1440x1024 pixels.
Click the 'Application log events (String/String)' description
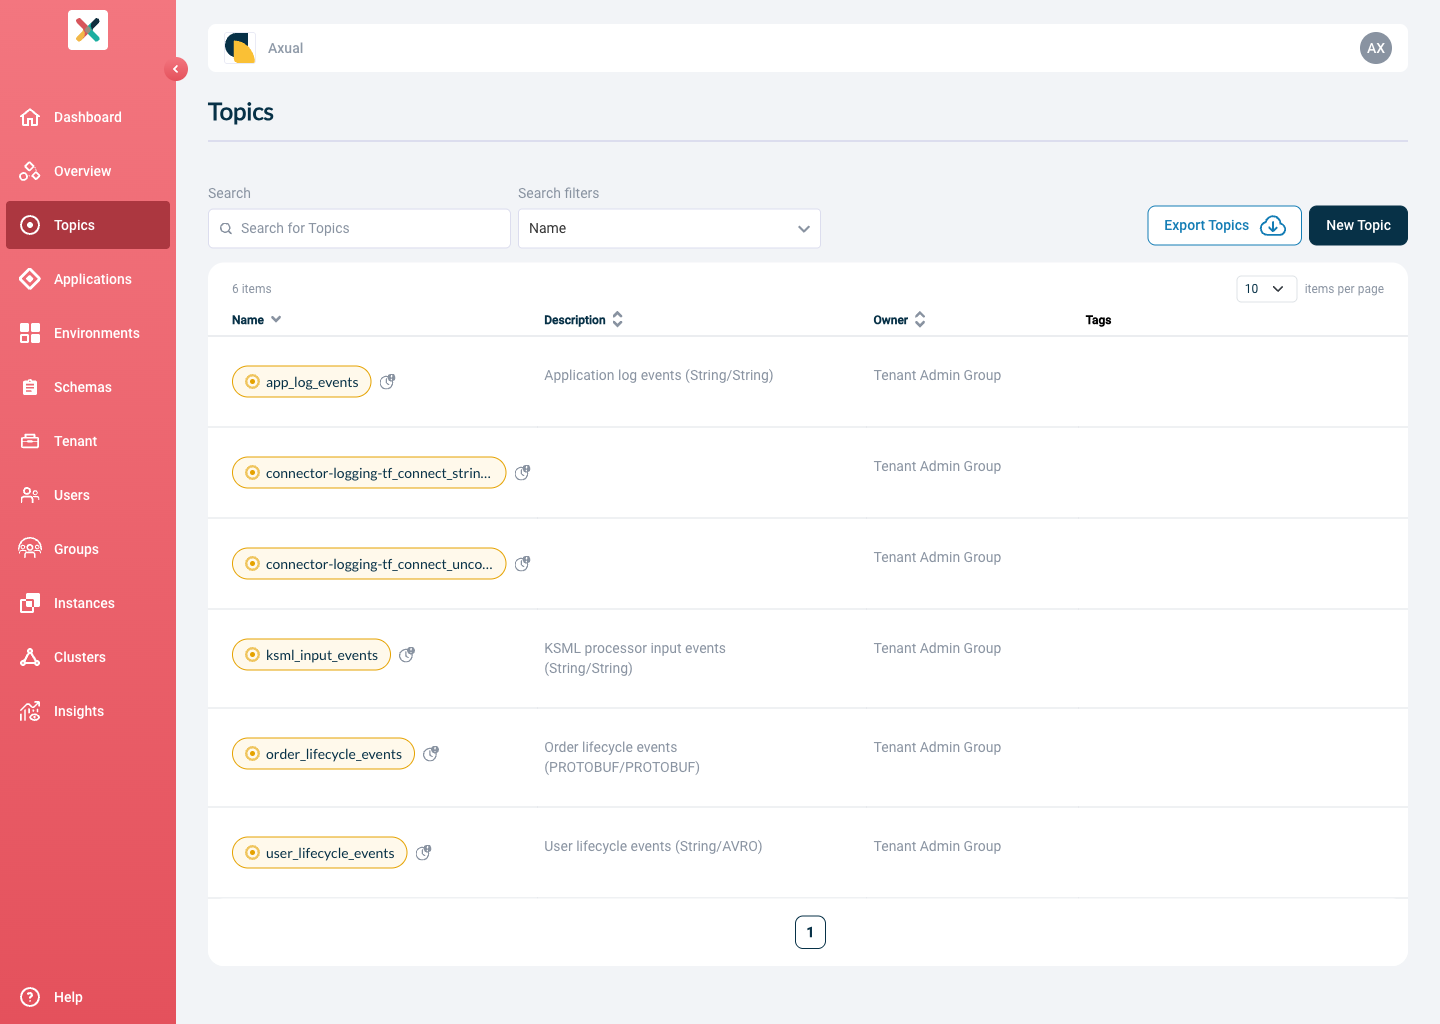coord(659,375)
